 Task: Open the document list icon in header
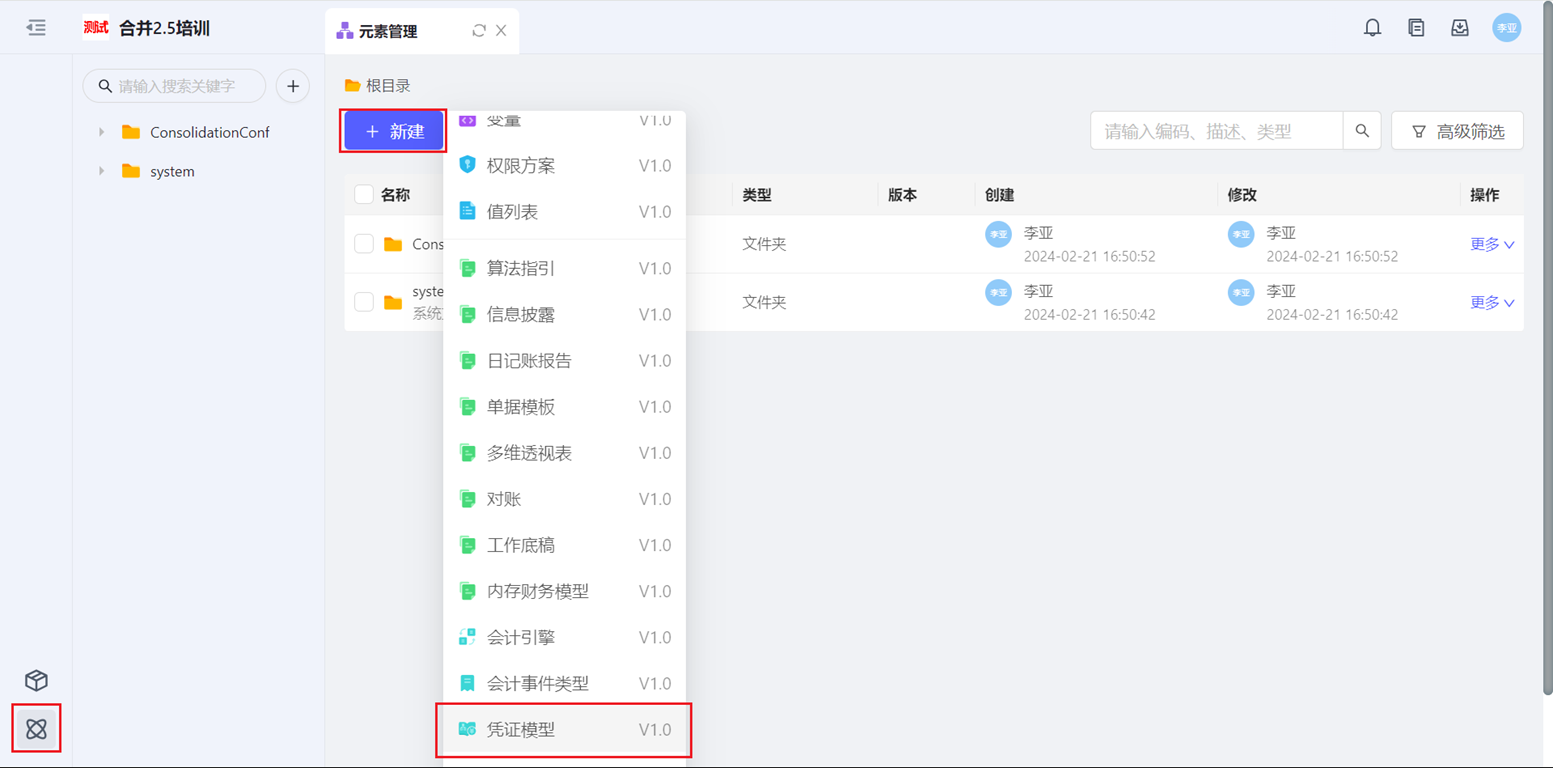(1416, 28)
